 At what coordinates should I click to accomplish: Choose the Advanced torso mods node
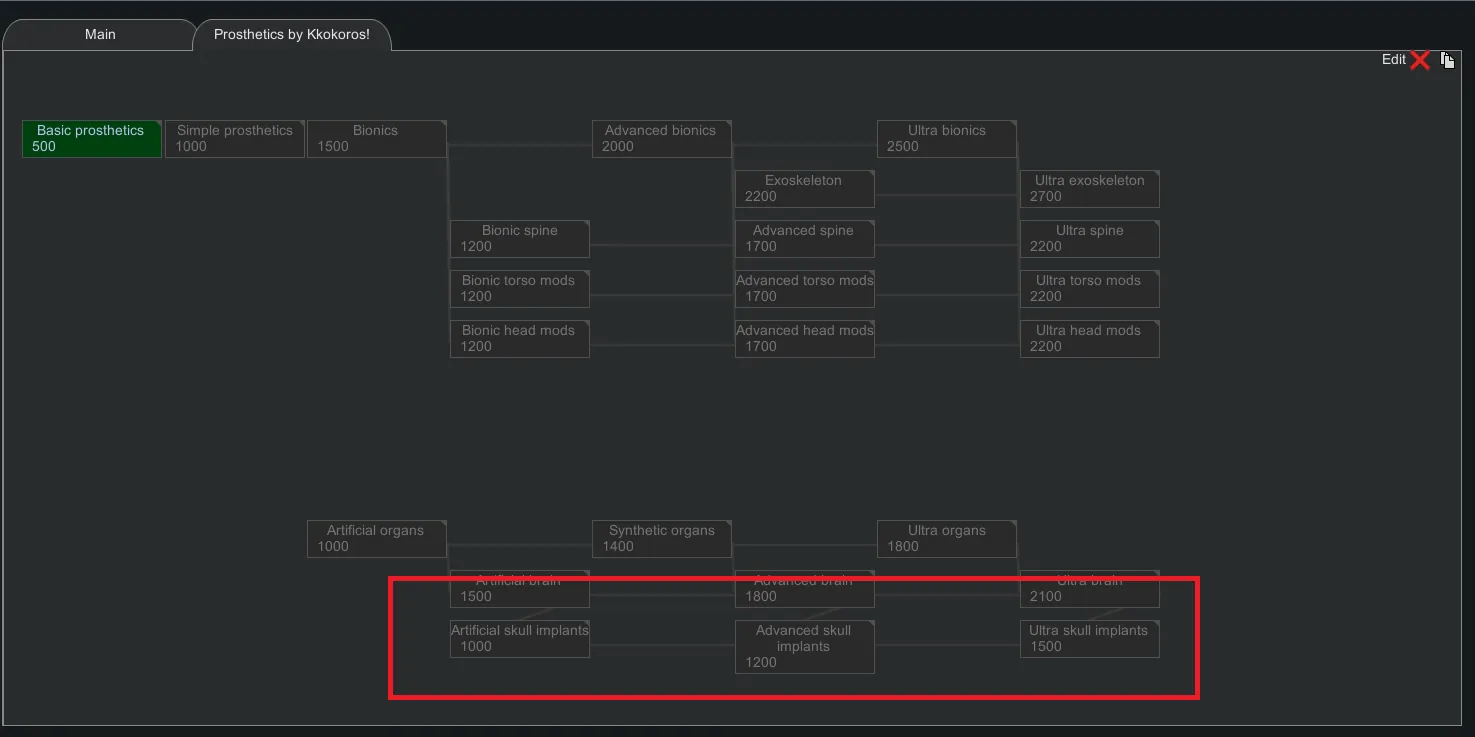(x=804, y=289)
